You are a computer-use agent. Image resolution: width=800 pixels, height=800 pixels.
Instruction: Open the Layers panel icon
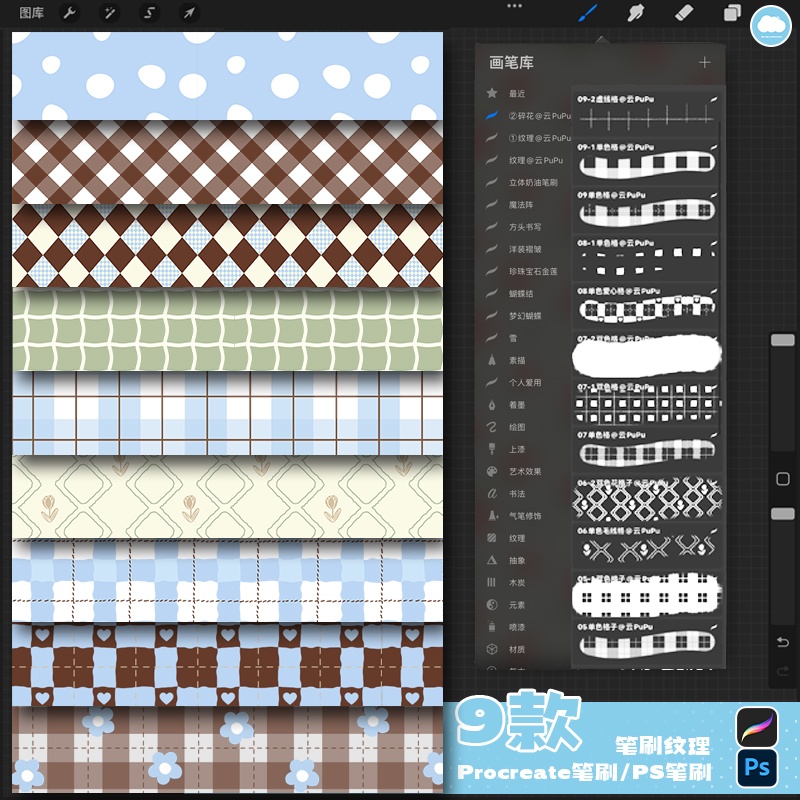tap(732, 13)
